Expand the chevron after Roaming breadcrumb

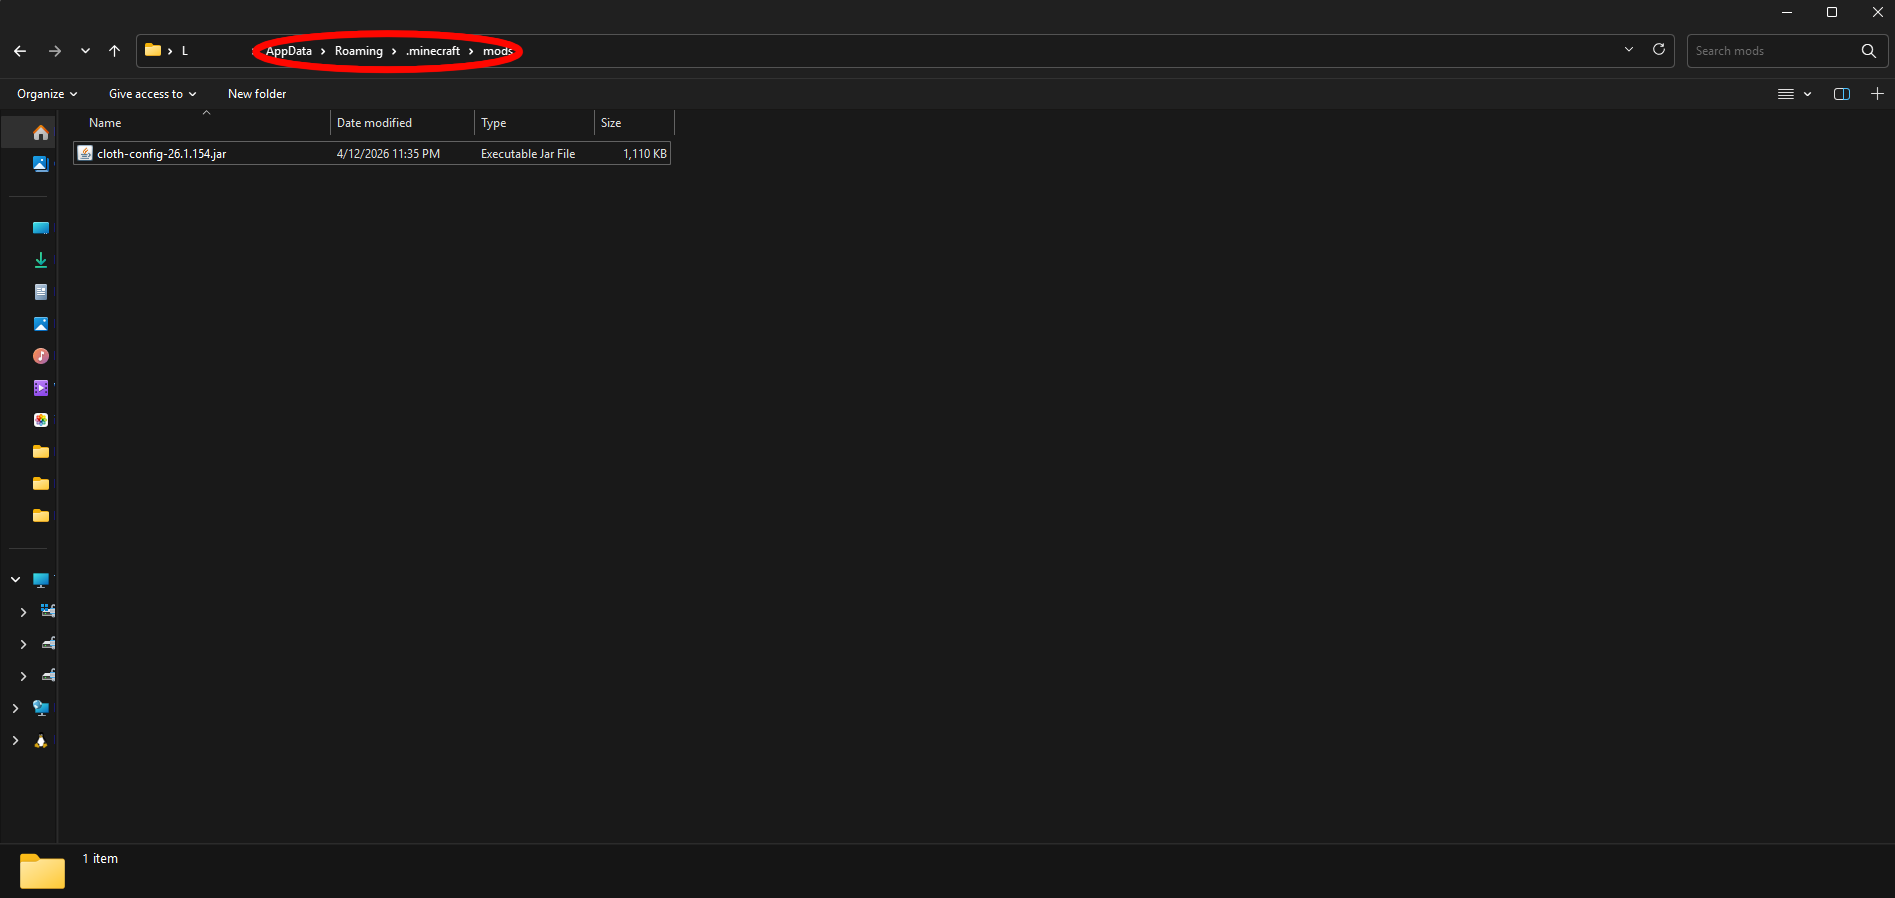click(x=394, y=51)
